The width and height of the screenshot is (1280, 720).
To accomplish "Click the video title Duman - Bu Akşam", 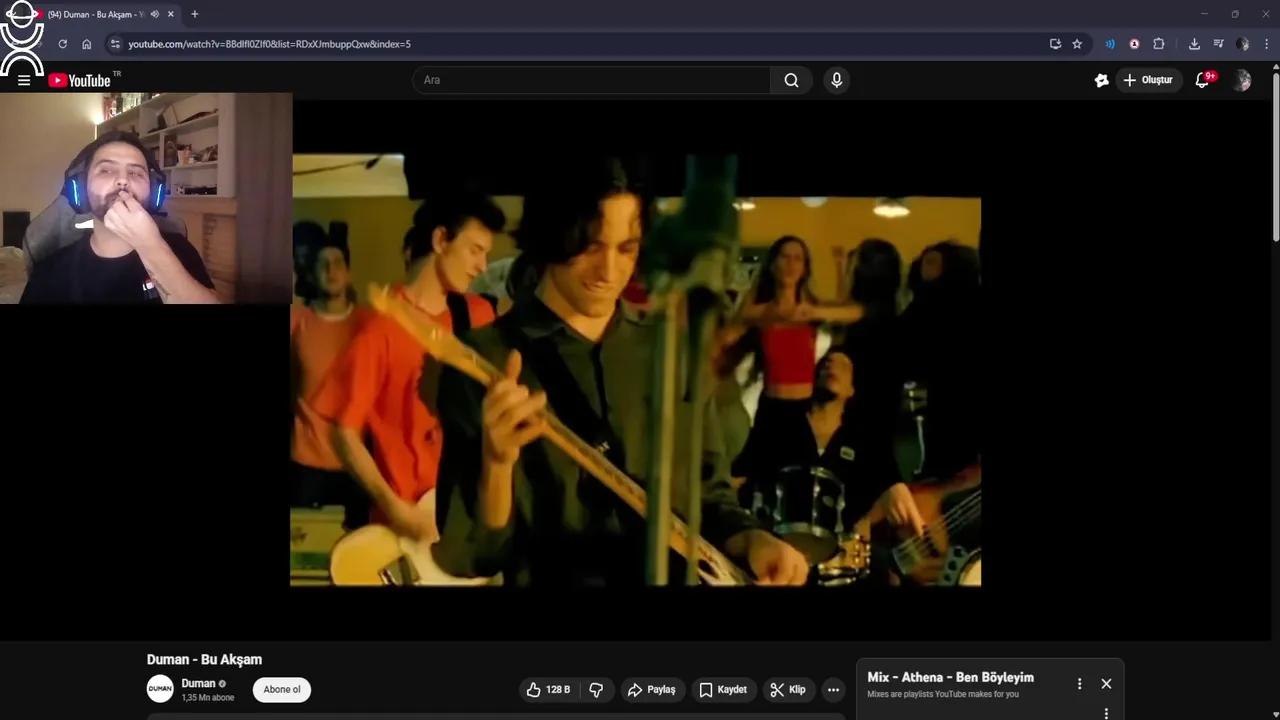I will [x=204, y=659].
